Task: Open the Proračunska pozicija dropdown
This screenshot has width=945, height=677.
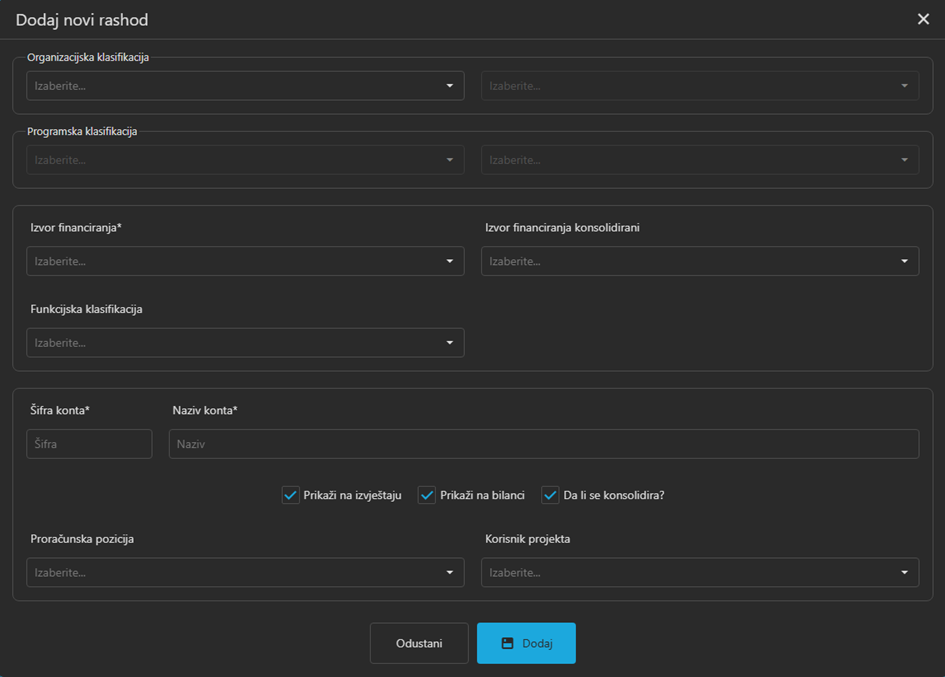Action: tap(245, 573)
